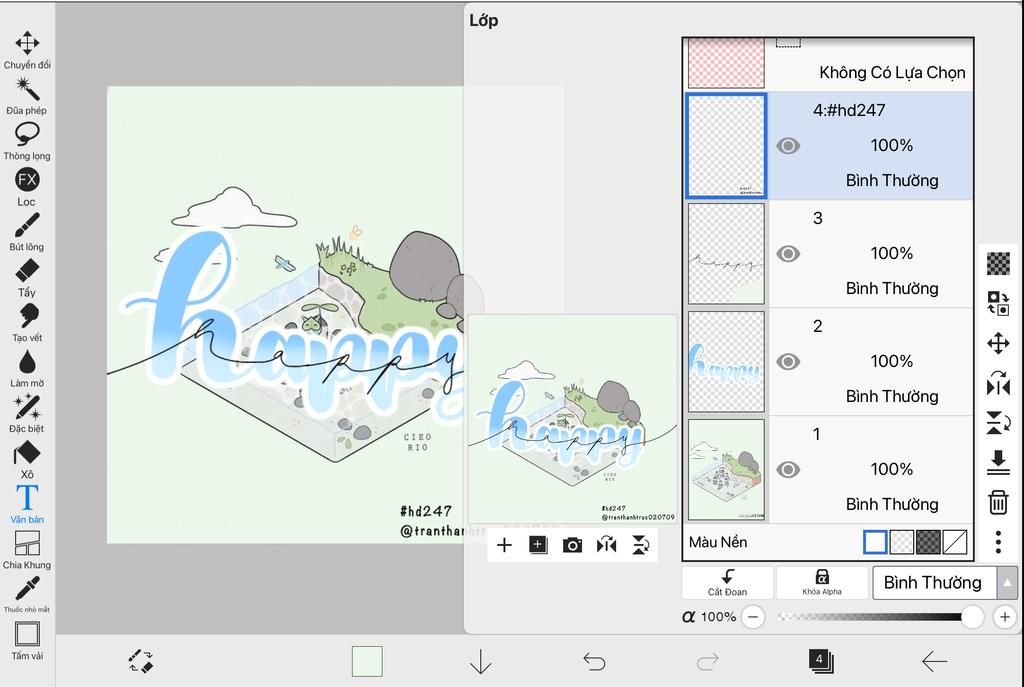The width and height of the screenshot is (1024, 687).
Task: Choose dark checker background swatch
Action: pos(929,542)
